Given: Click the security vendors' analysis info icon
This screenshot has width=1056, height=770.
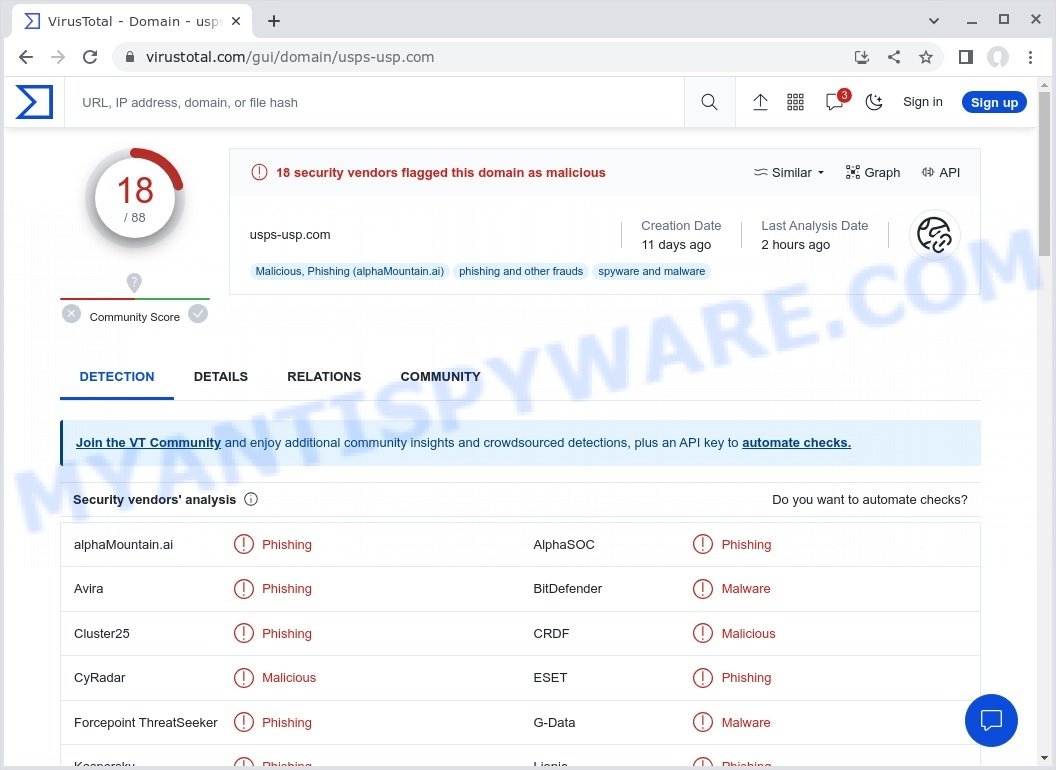Looking at the screenshot, I should click(251, 499).
